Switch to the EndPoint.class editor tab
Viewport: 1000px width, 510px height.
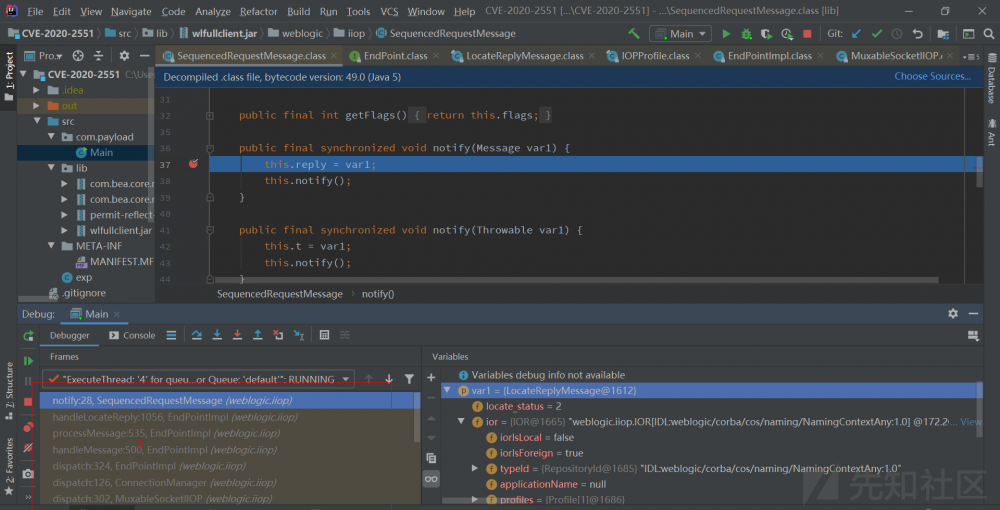(x=395, y=56)
